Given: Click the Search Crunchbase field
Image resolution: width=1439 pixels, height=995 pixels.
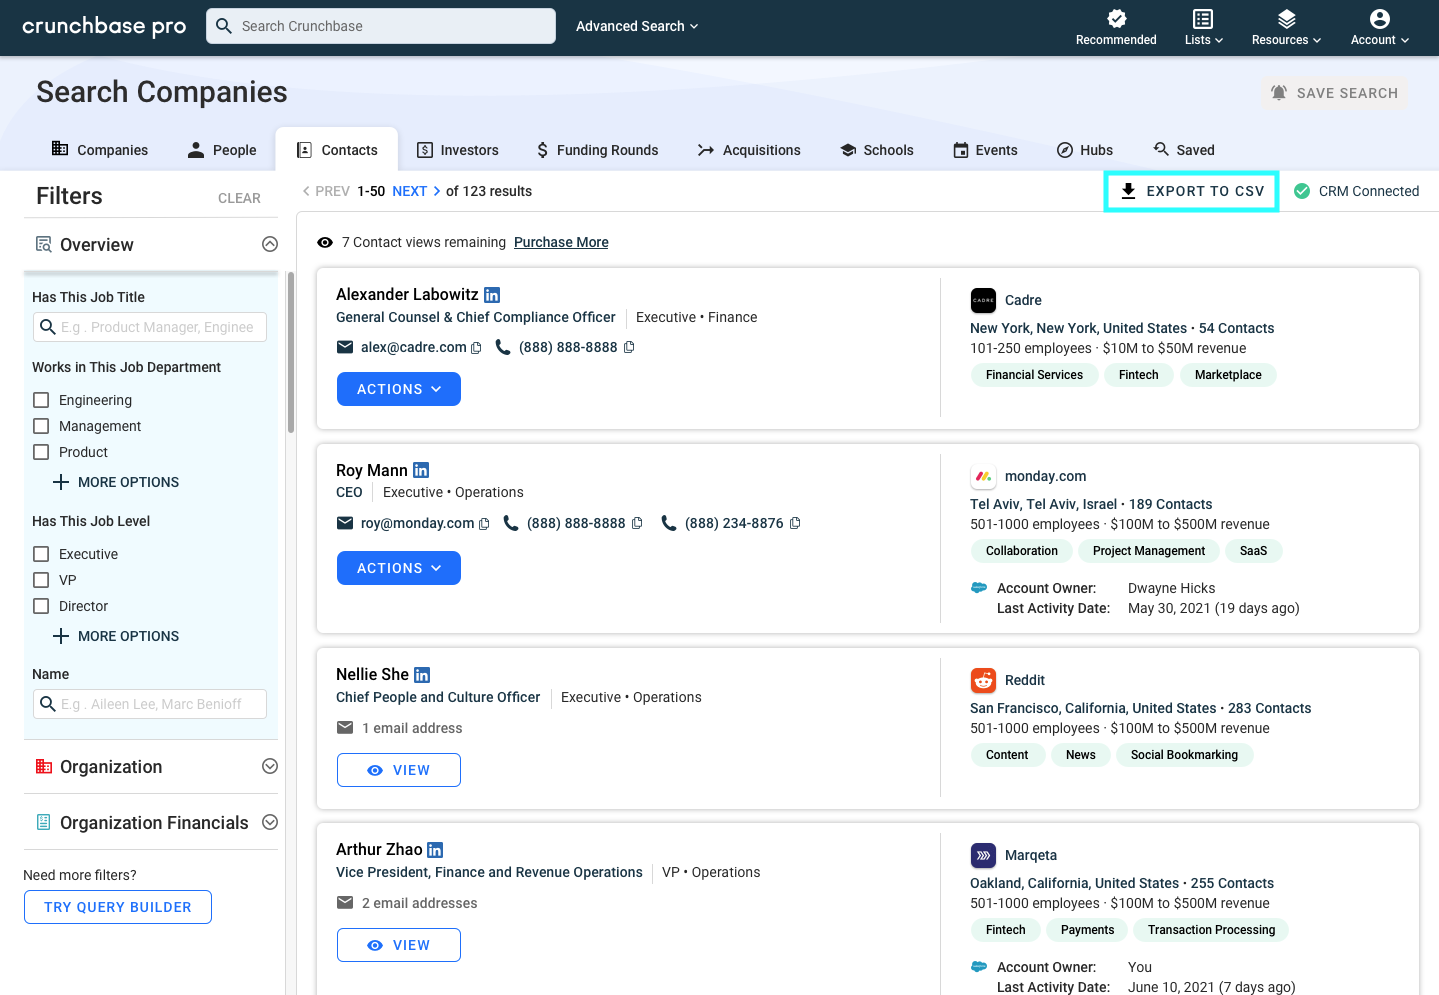Looking at the screenshot, I should pyautogui.click(x=381, y=26).
